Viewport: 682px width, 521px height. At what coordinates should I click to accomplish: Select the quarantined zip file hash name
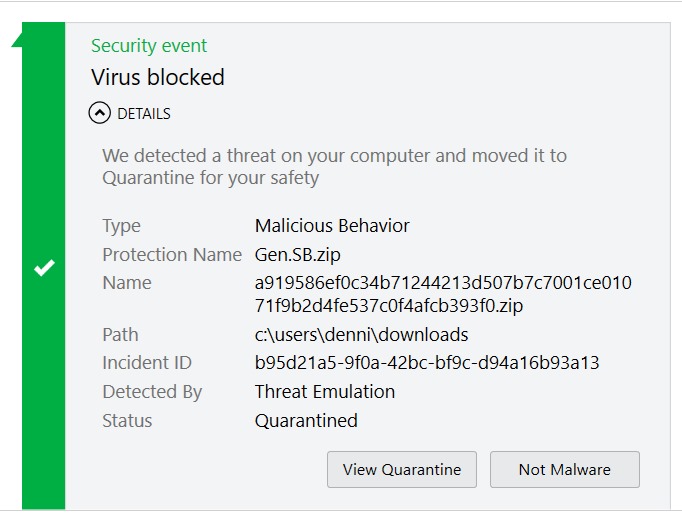point(443,294)
